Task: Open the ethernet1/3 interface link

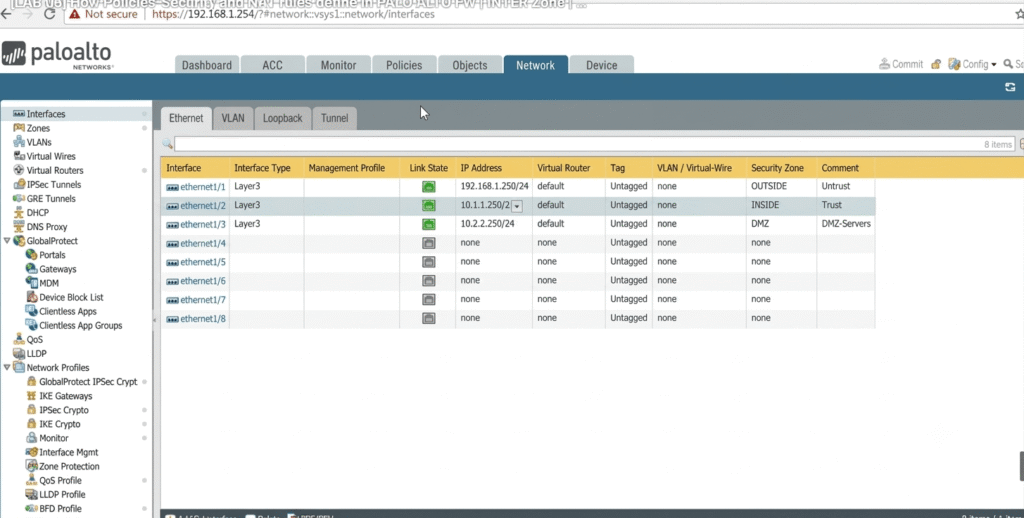Action: click(202, 224)
